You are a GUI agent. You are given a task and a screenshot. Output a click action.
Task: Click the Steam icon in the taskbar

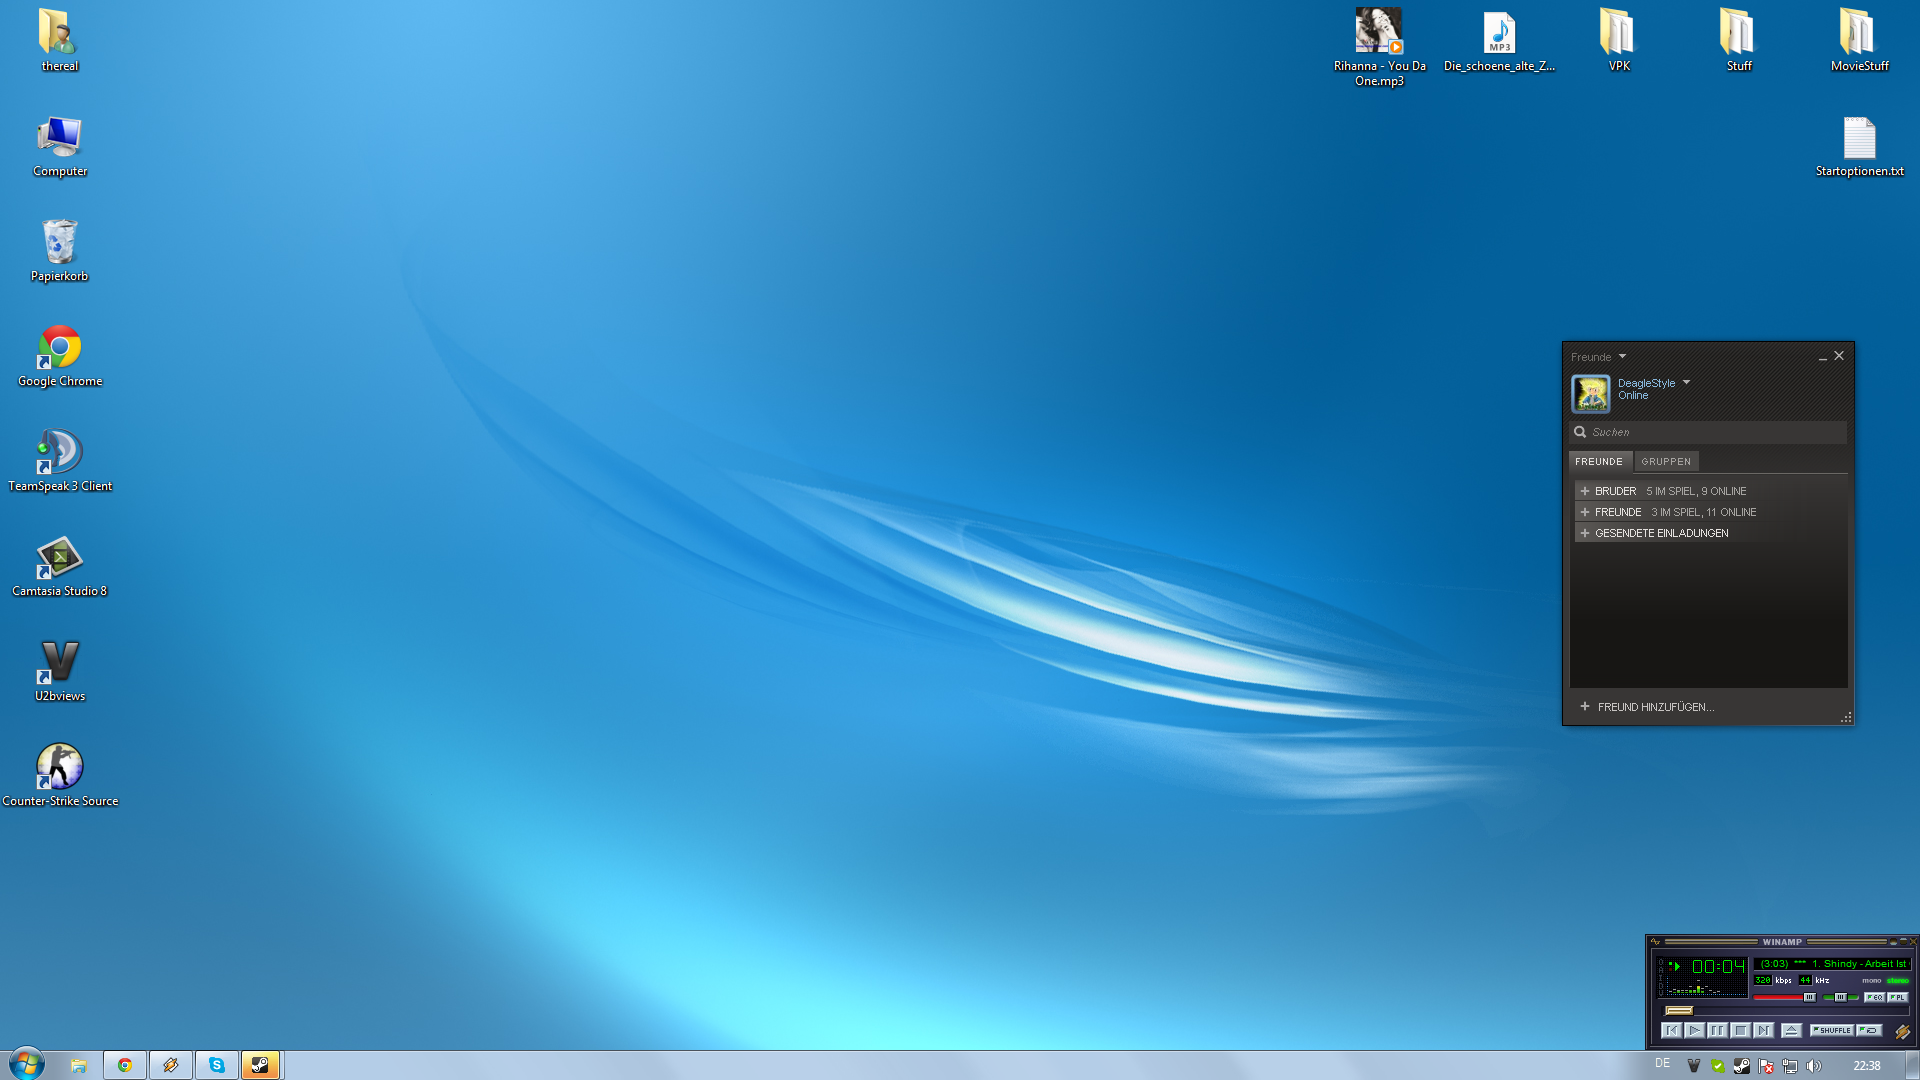pyautogui.click(x=260, y=1065)
